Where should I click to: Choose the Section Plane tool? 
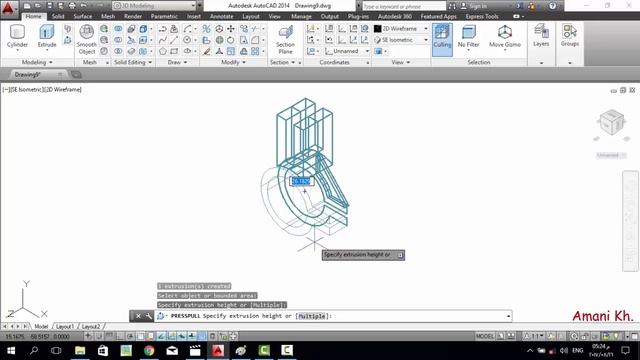coord(285,39)
